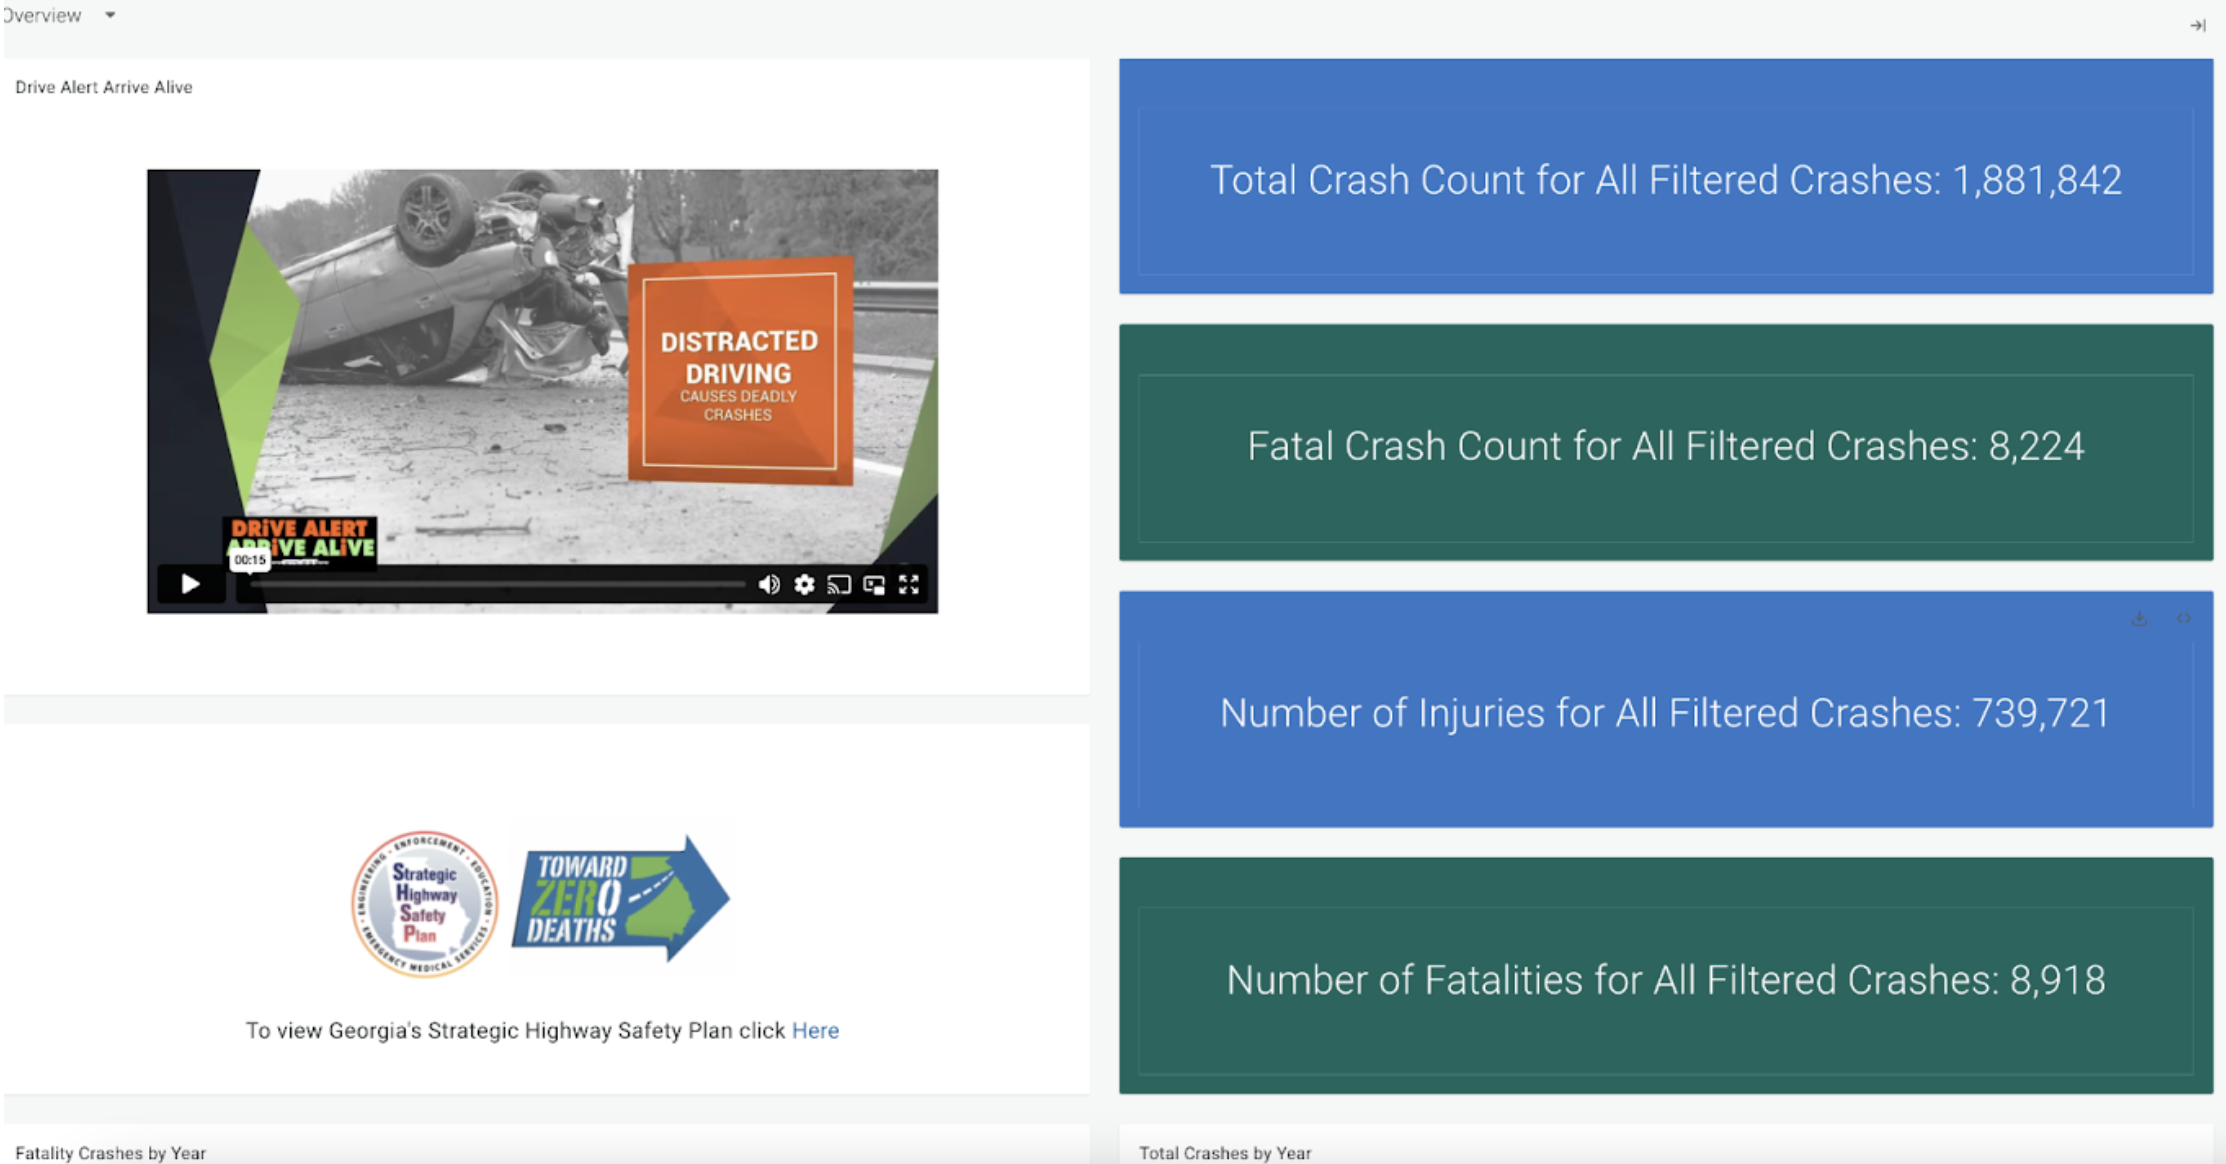Seek within the video progress bar

(497, 584)
